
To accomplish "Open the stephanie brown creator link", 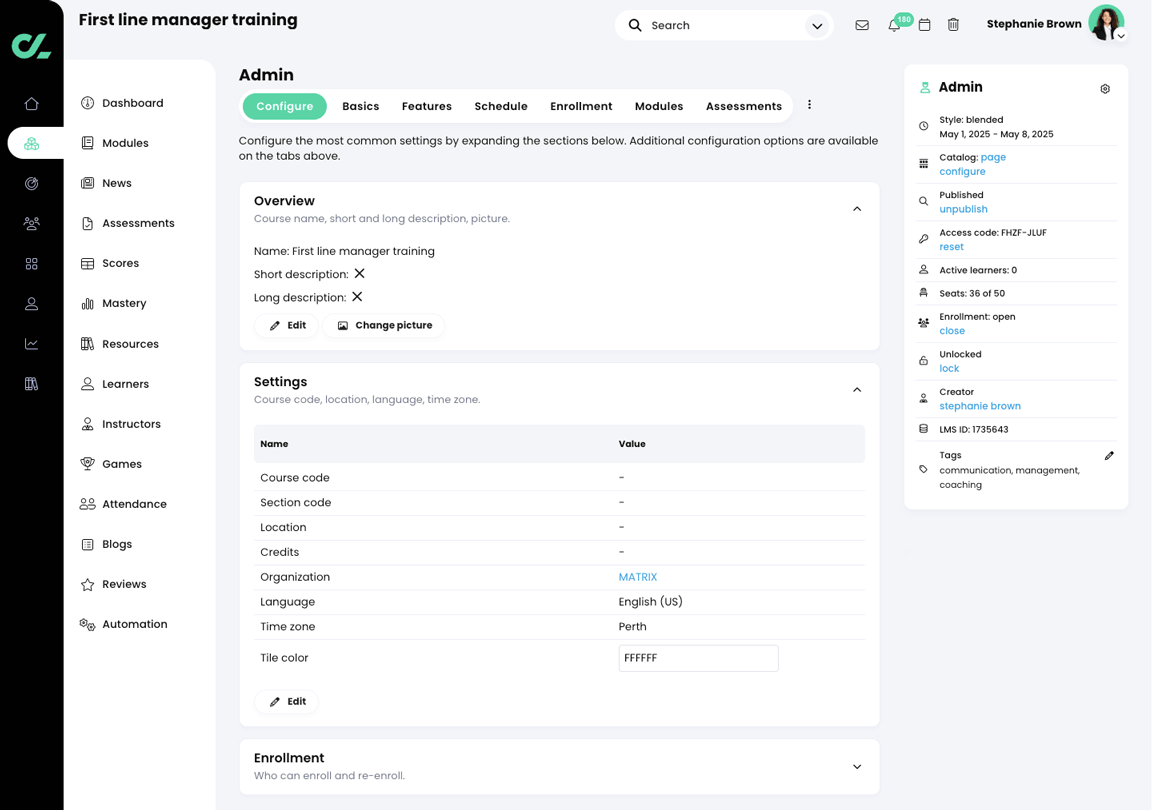I will (x=980, y=406).
